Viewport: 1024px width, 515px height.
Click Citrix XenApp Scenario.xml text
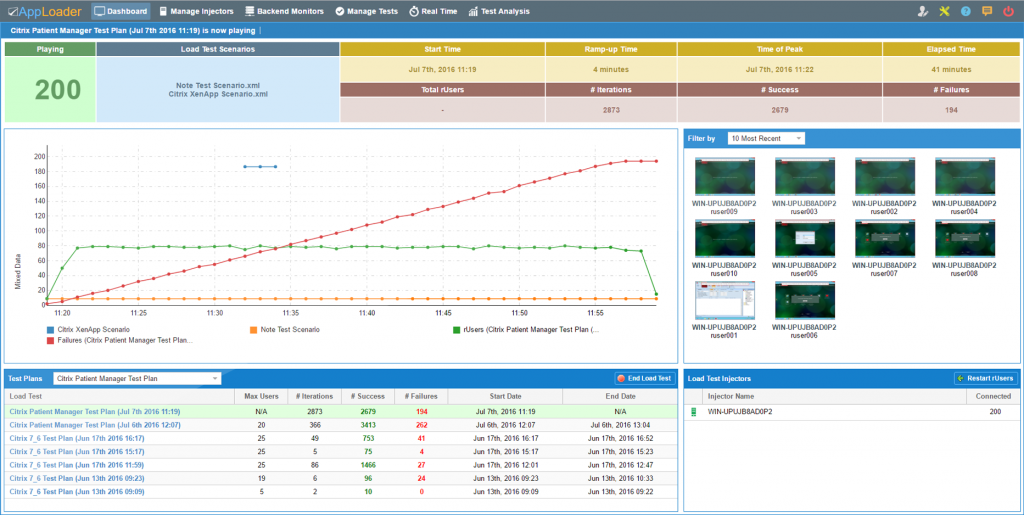click(x=217, y=94)
